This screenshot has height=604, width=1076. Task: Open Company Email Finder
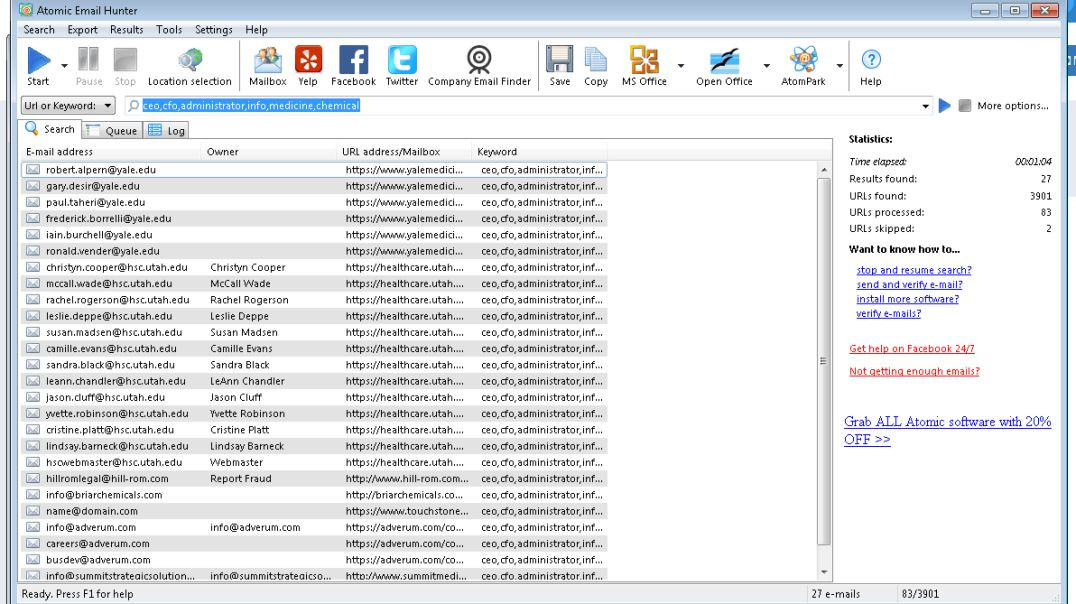pyautogui.click(x=479, y=66)
